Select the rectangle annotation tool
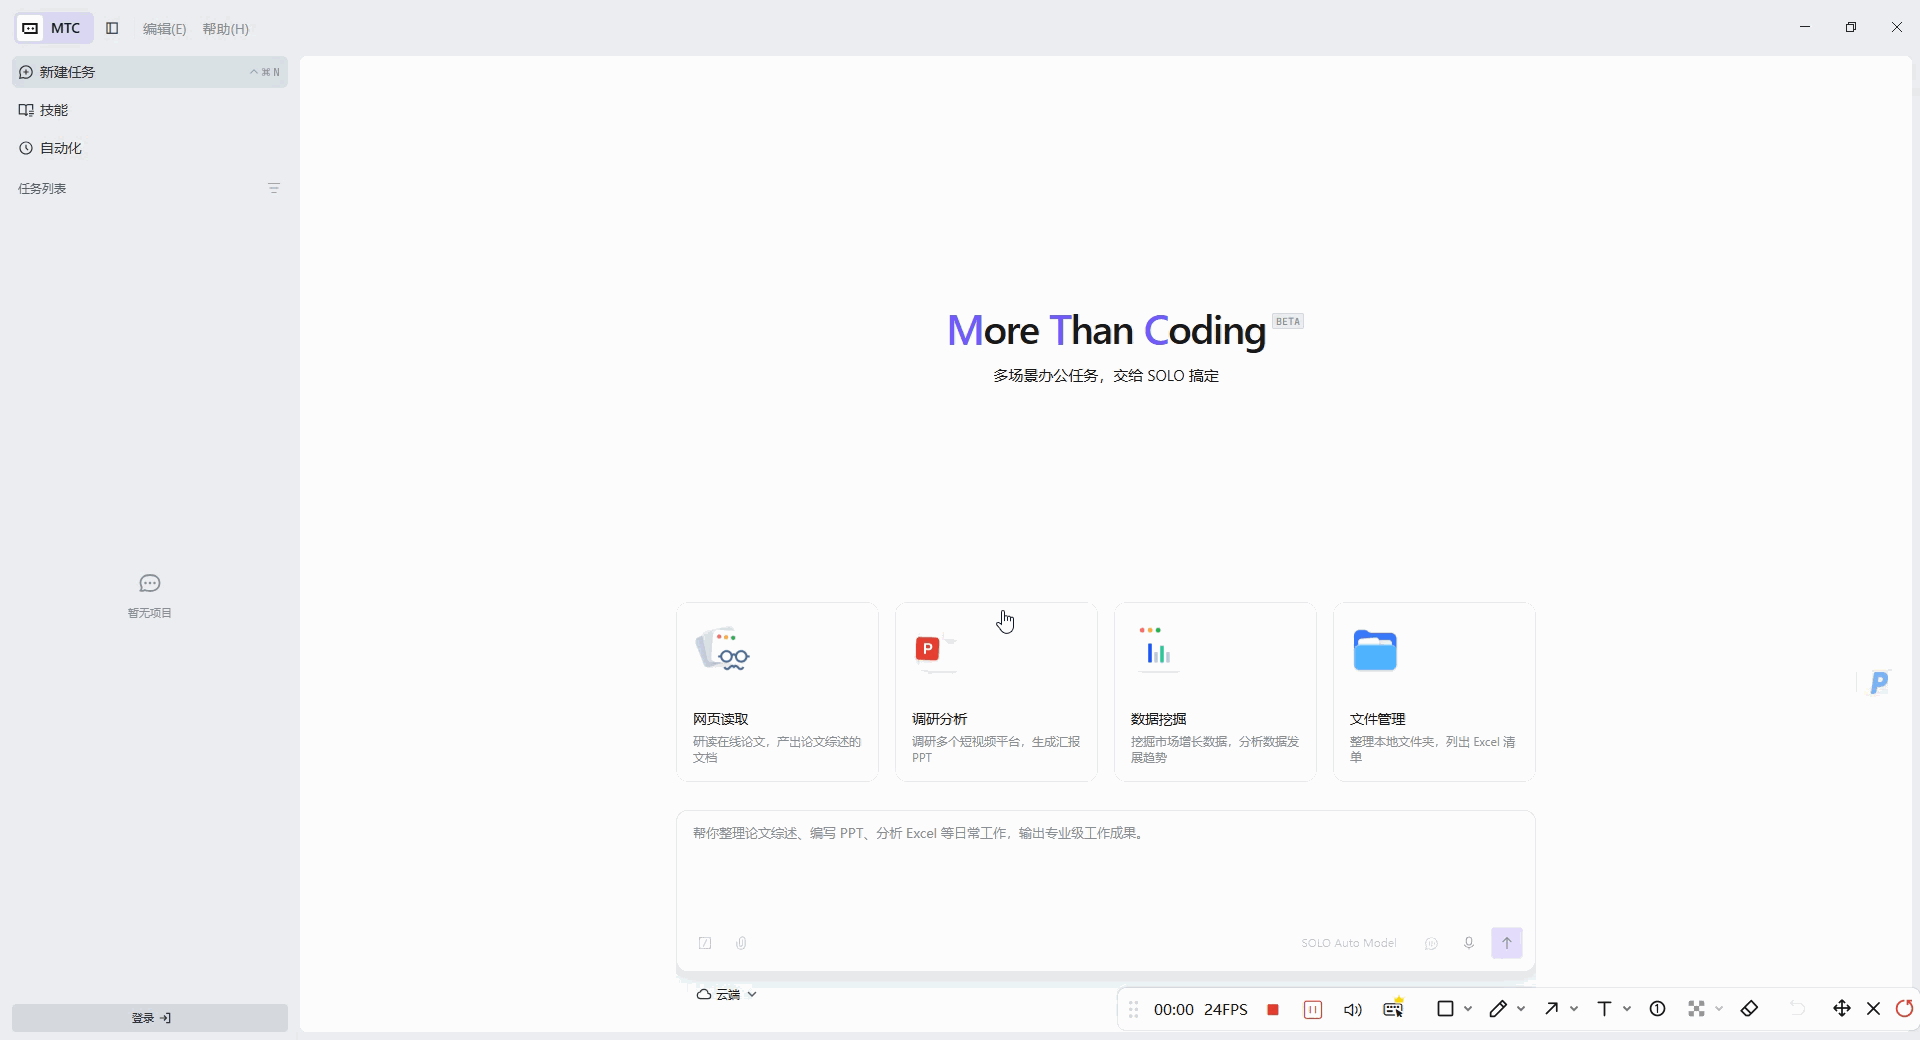This screenshot has width=1920, height=1040. coord(1445,1009)
